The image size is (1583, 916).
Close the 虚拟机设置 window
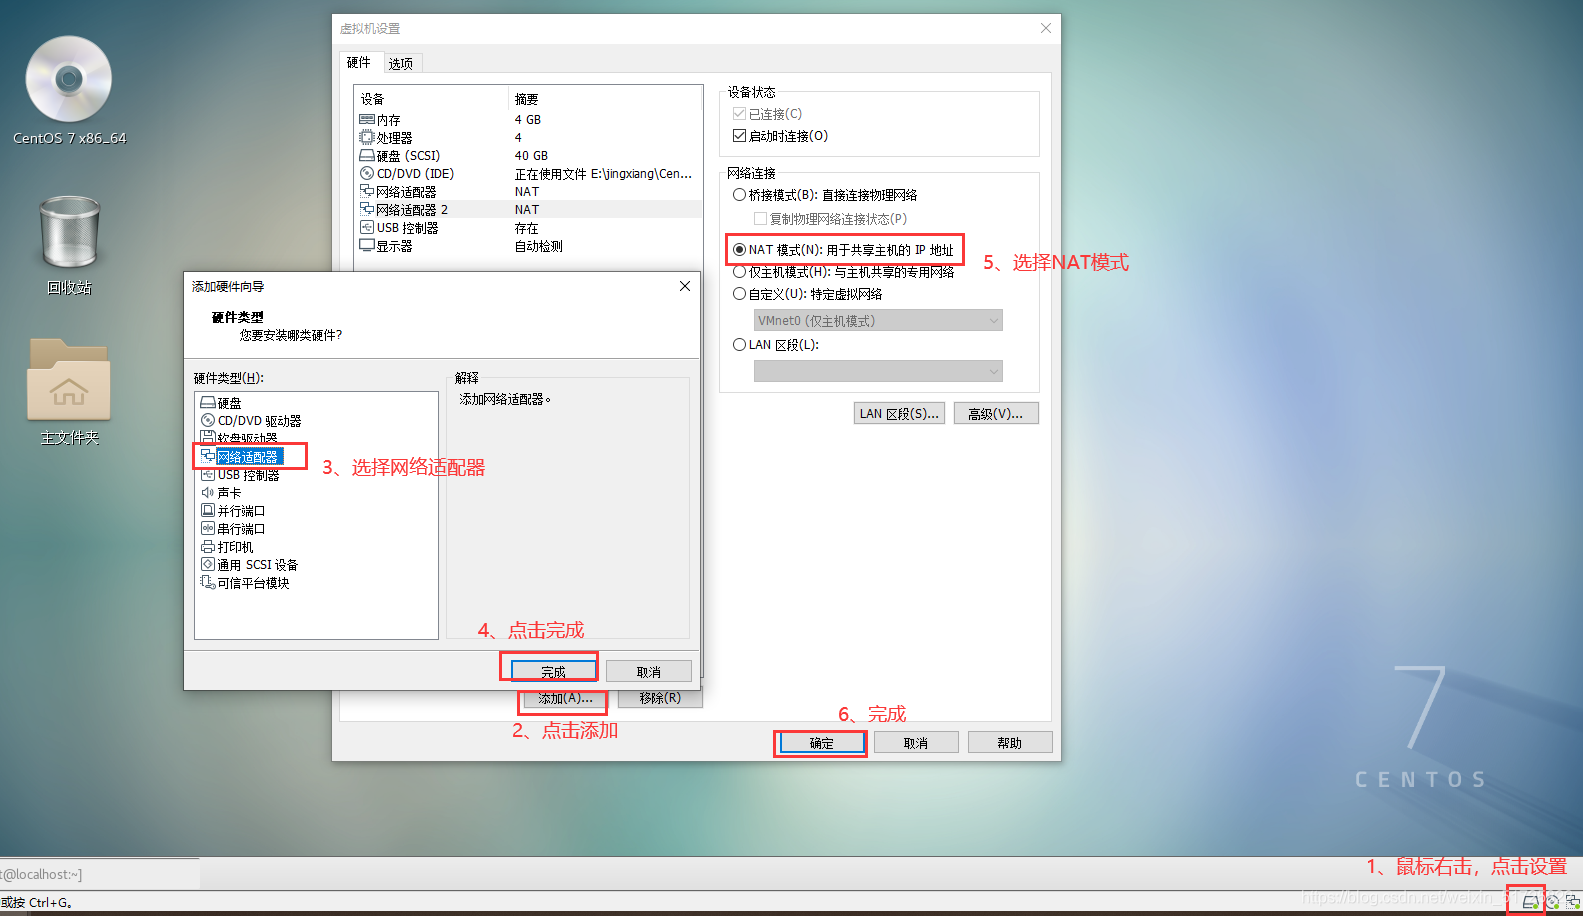(1046, 28)
